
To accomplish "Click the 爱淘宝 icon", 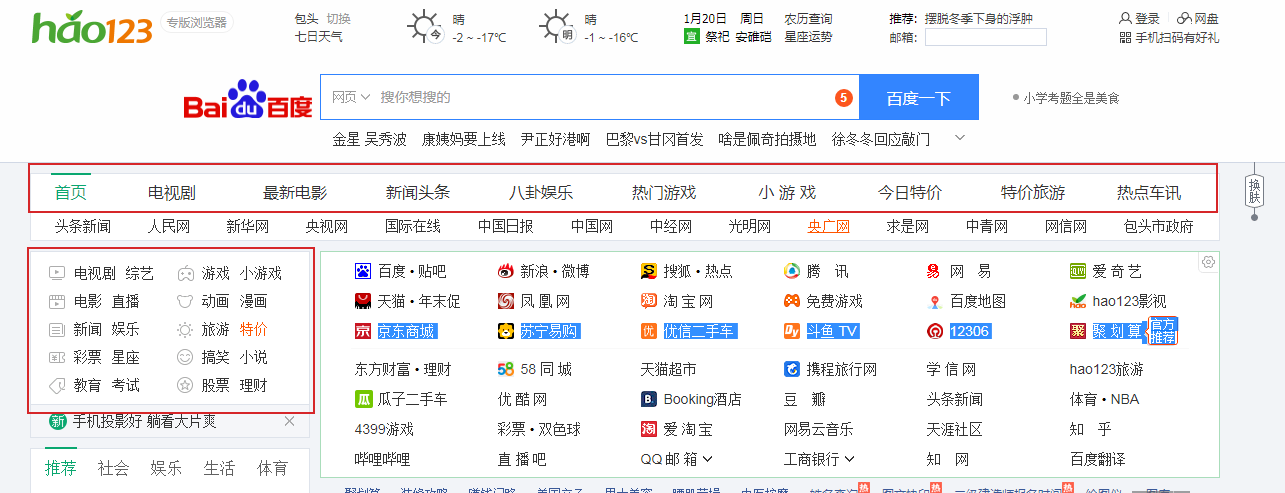I will (649, 429).
